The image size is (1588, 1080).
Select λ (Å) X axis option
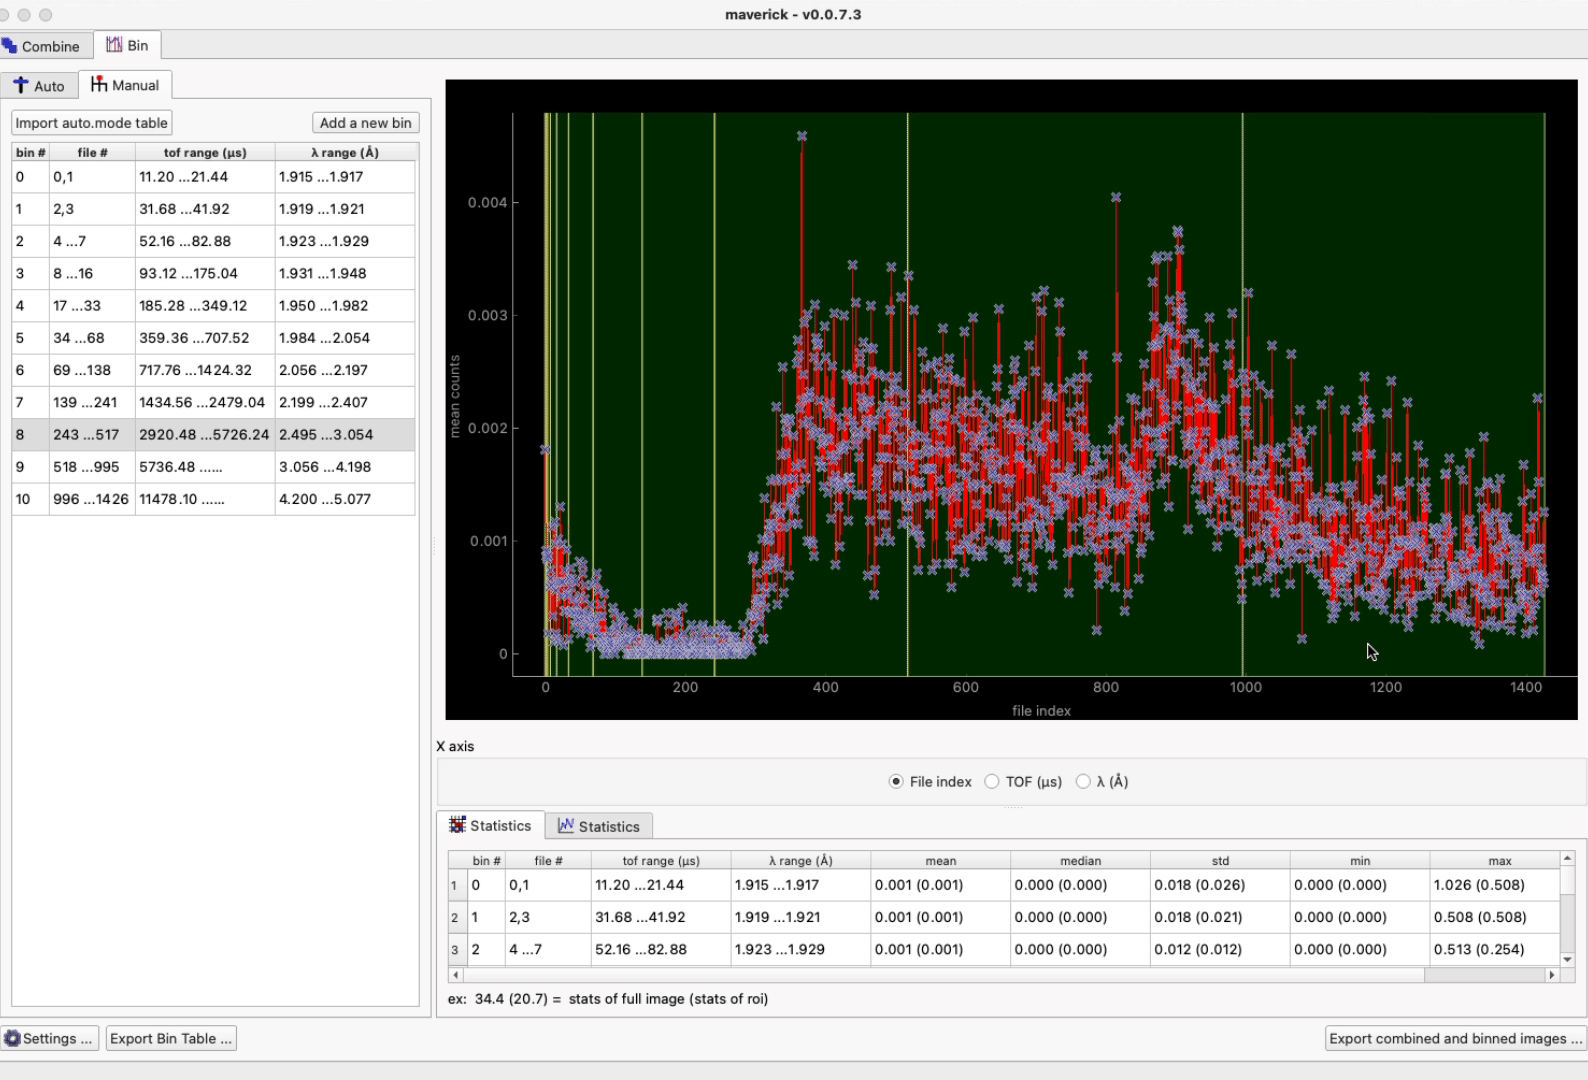[1083, 782]
